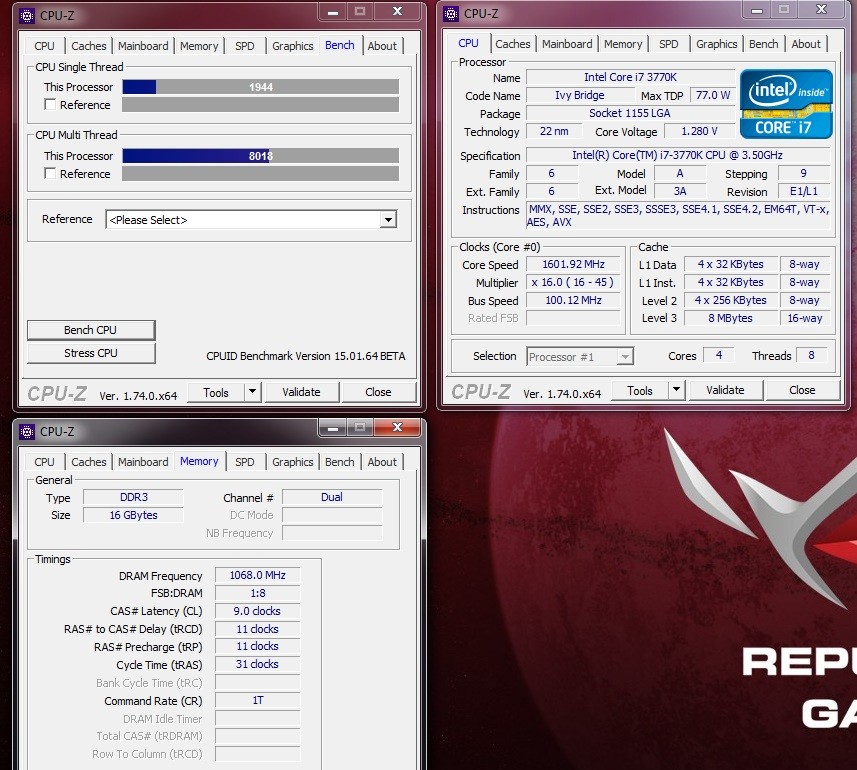Image resolution: width=857 pixels, height=770 pixels.
Task: Click the single thread score bar showing 1944
Action: [261, 87]
